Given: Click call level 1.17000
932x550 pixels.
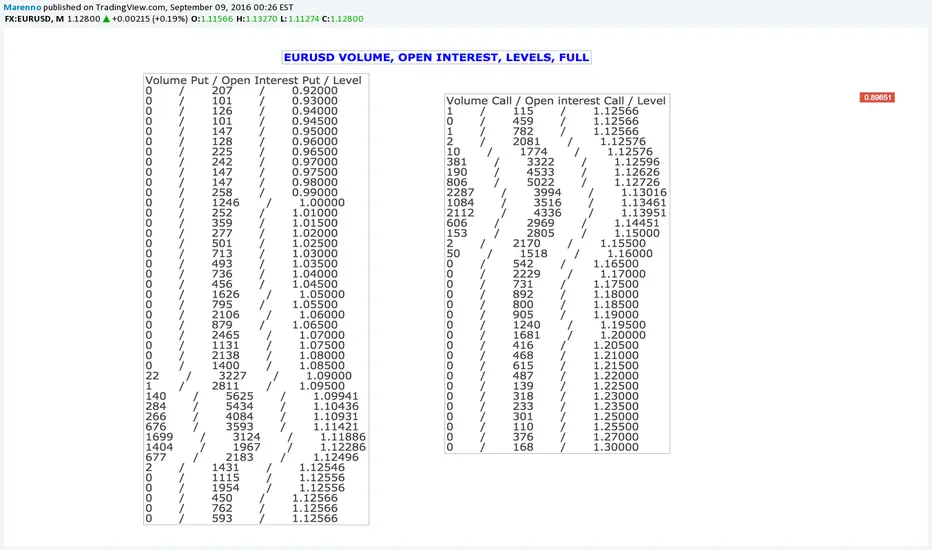Looking at the screenshot, I should tap(622, 274).
